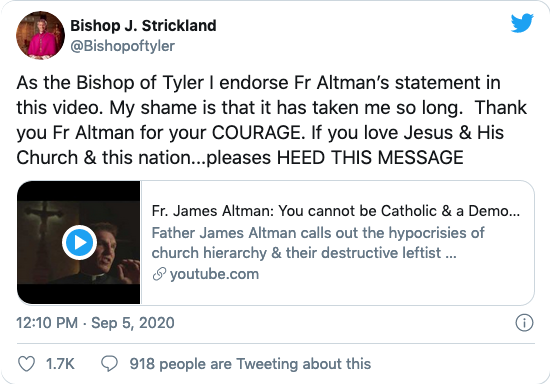Visit the @Bishopoftyler handle

pyautogui.click(x=122, y=46)
